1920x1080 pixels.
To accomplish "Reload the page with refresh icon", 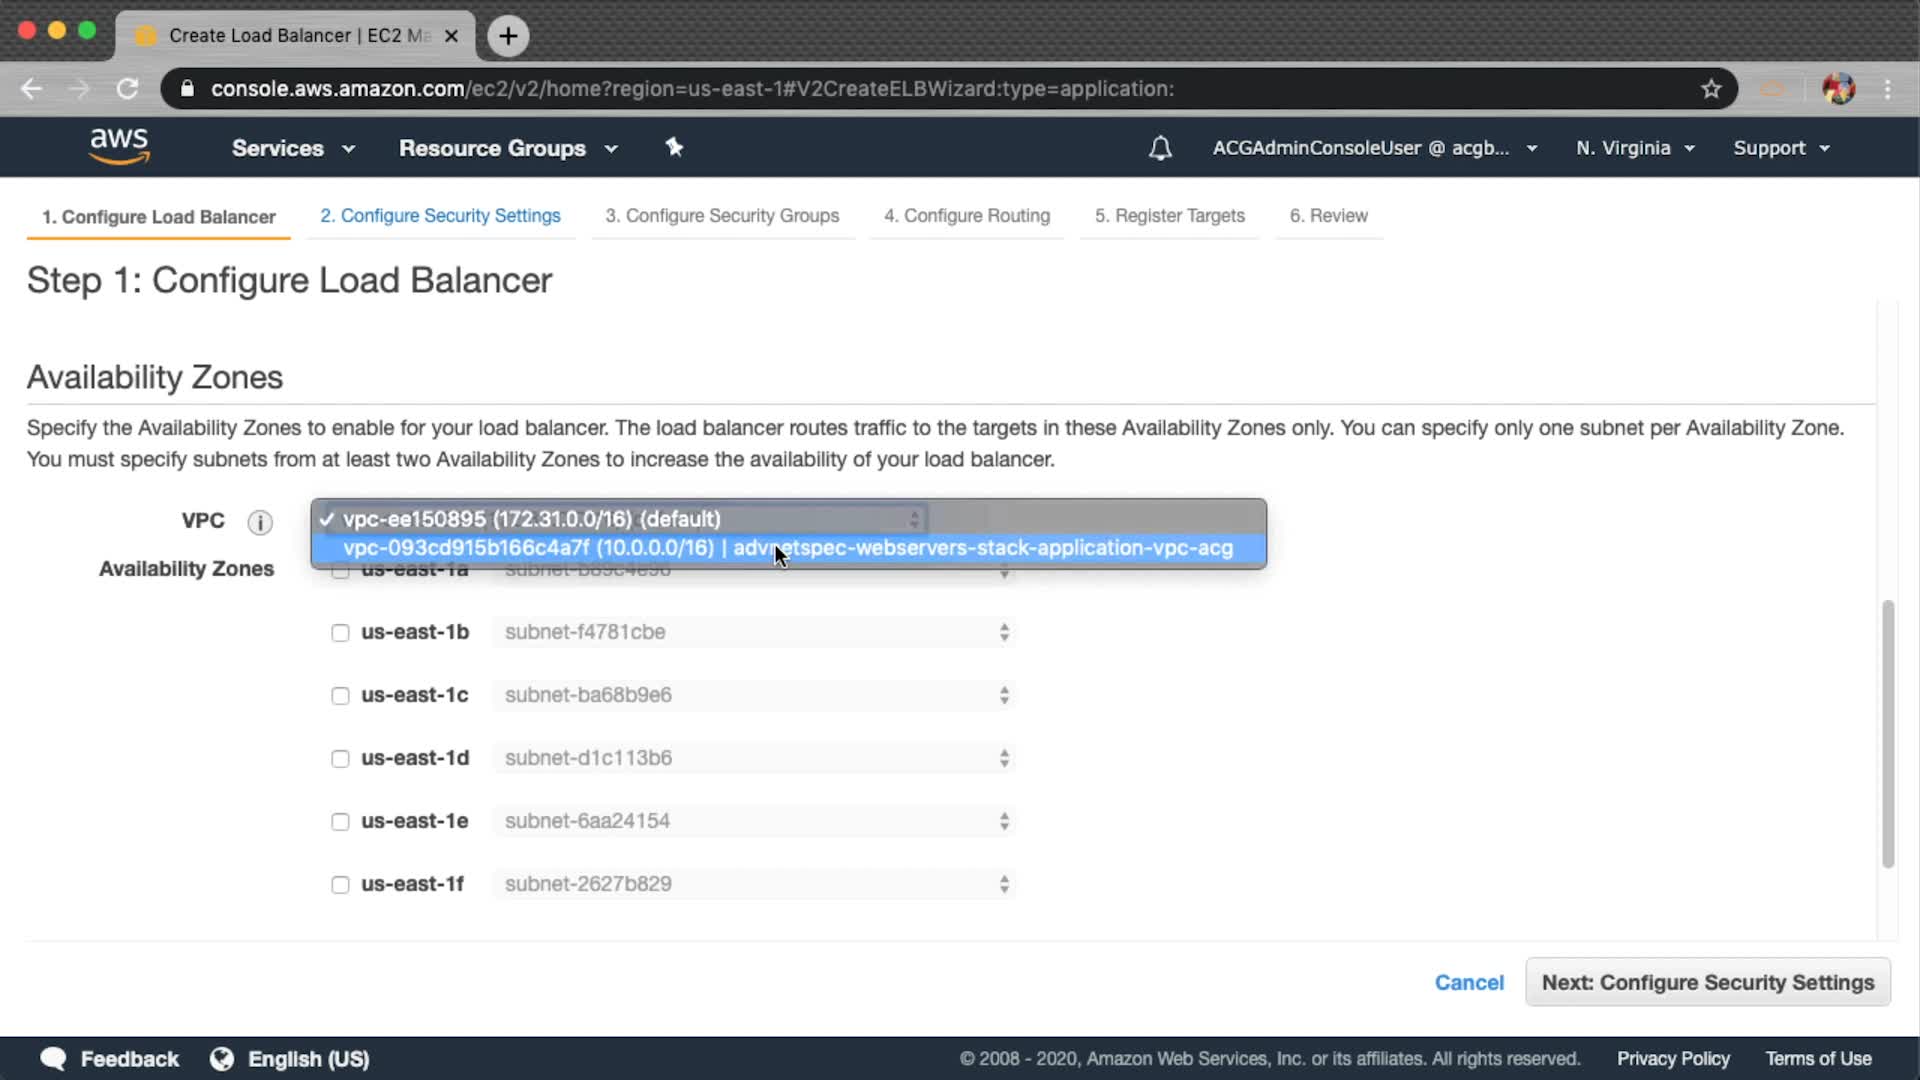I will tap(127, 89).
